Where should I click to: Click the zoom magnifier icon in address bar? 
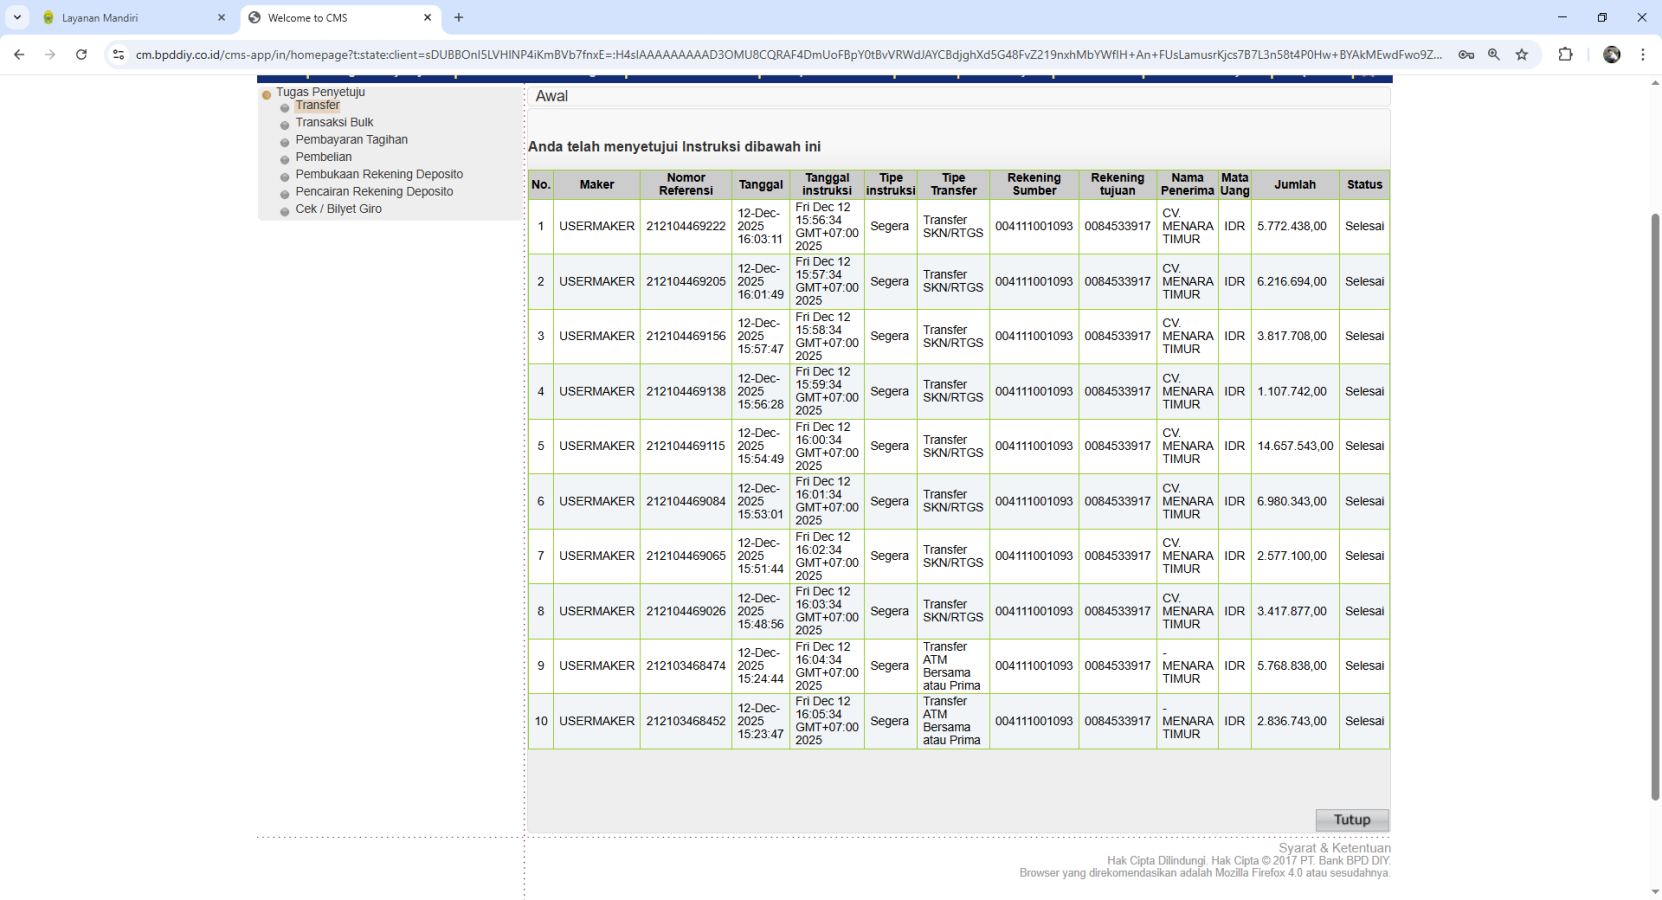(x=1493, y=55)
